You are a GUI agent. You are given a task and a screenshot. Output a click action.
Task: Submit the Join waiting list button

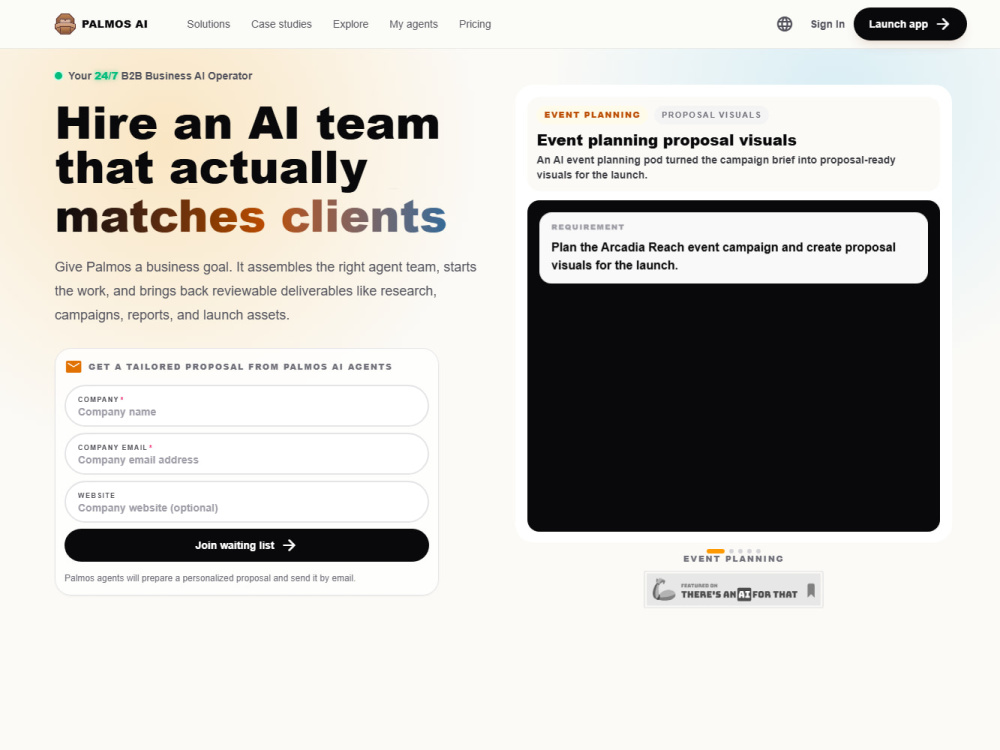tap(247, 545)
